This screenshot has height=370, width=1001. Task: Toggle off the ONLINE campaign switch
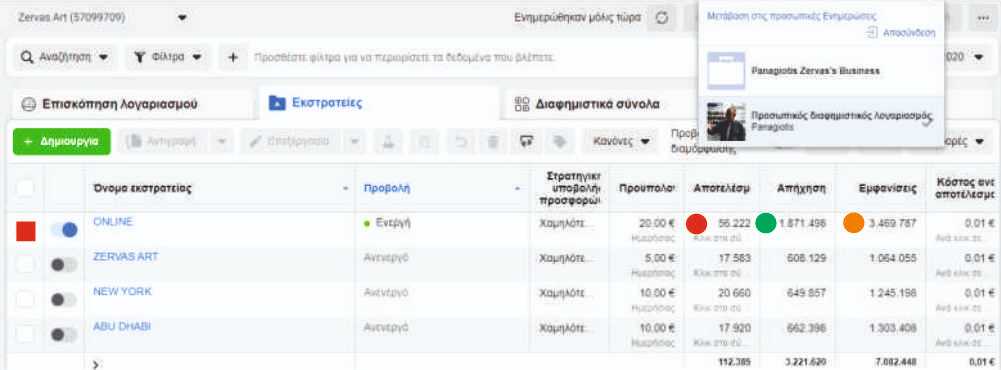[x=64, y=230]
